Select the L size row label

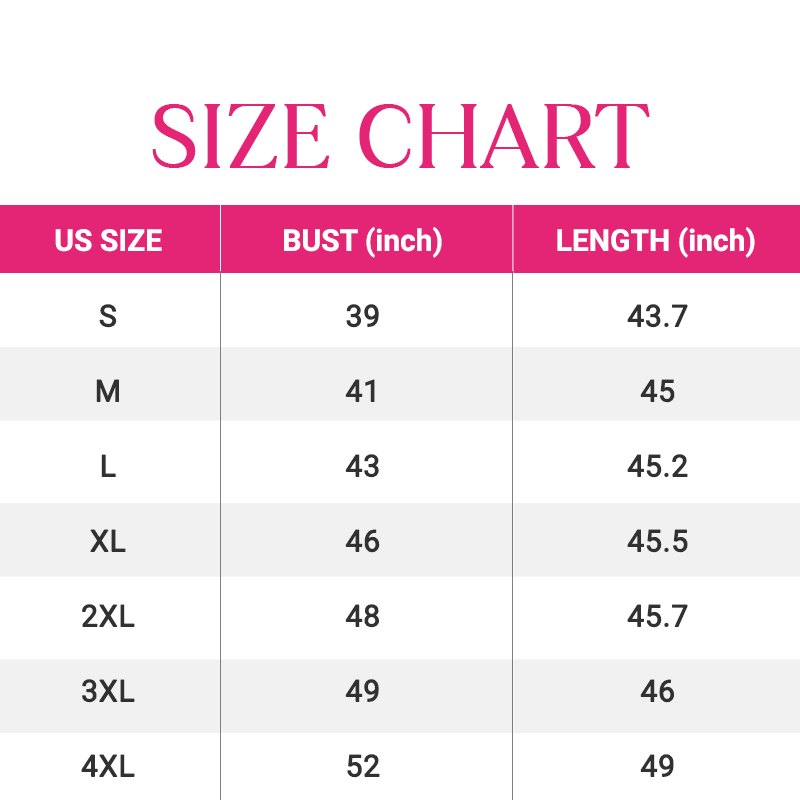pyautogui.click(x=108, y=466)
